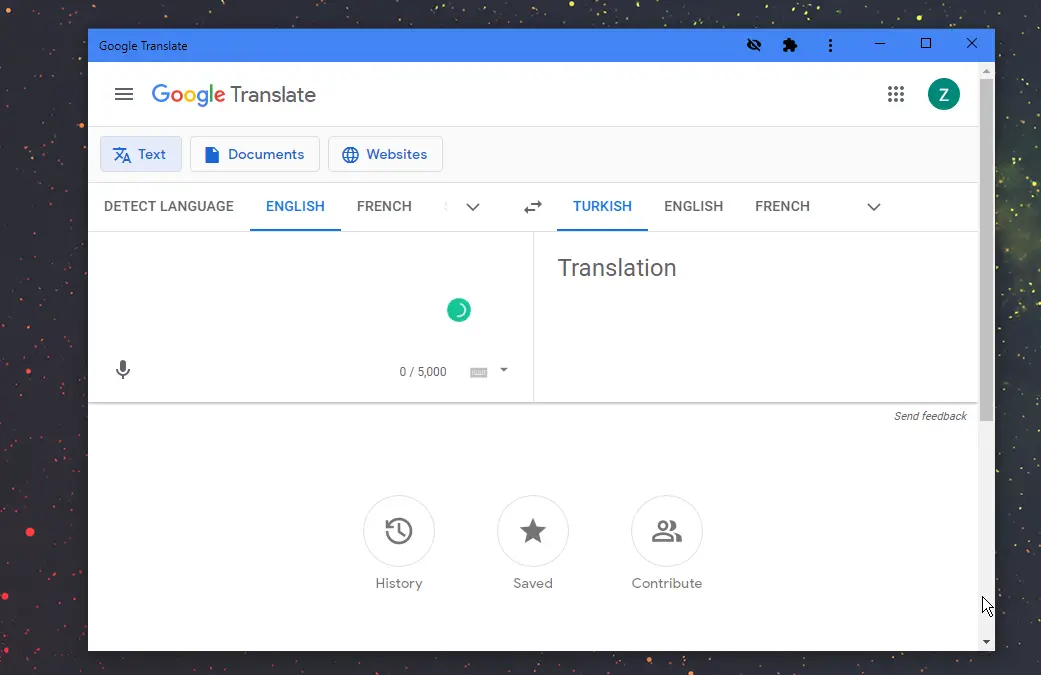
Task: Choose Detect Language as source
Action: (169, 206)
